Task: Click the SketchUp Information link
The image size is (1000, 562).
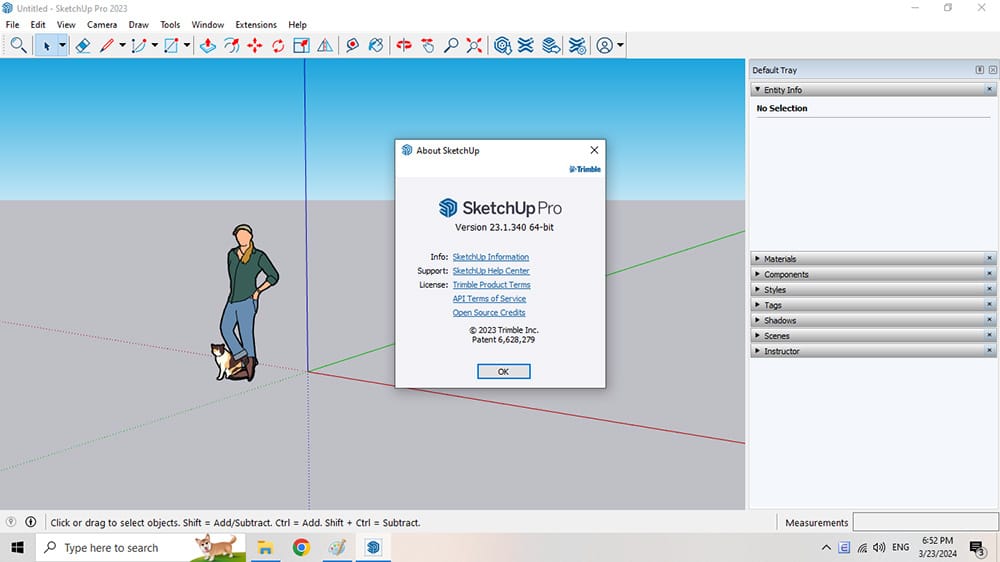Action: coord(490,257)
